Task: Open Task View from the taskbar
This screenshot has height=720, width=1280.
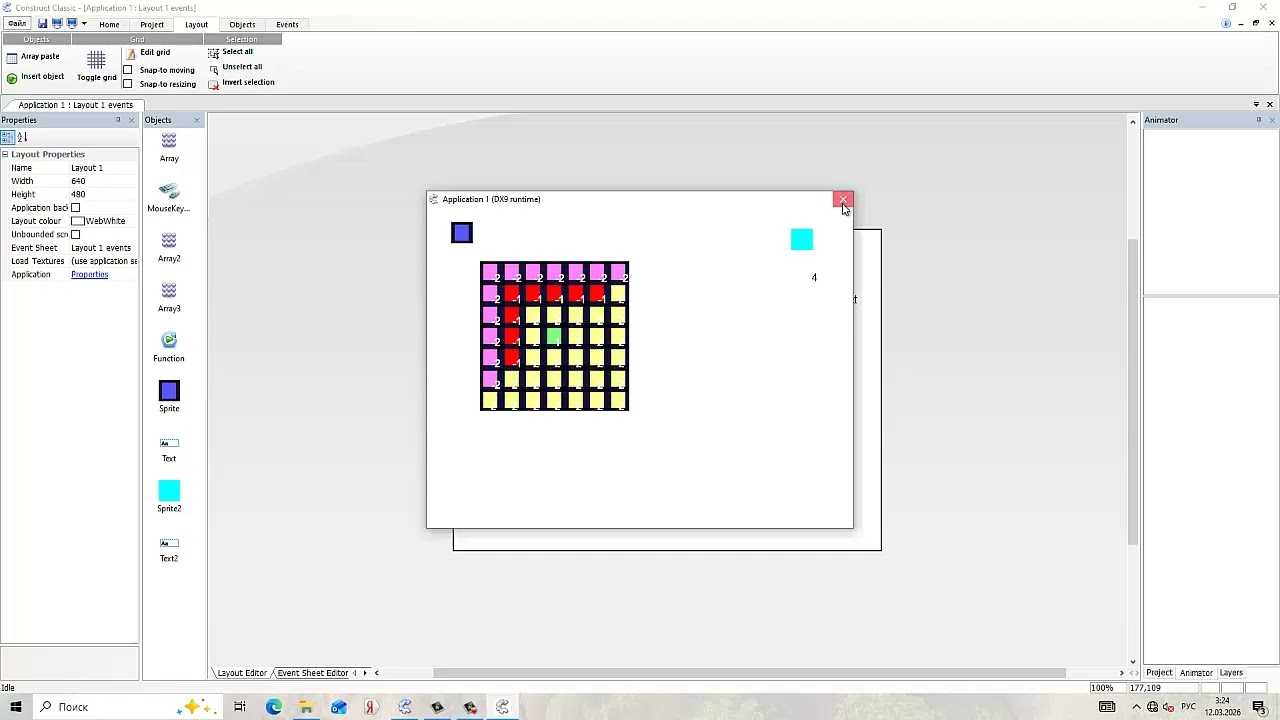Action: [240, 707]
